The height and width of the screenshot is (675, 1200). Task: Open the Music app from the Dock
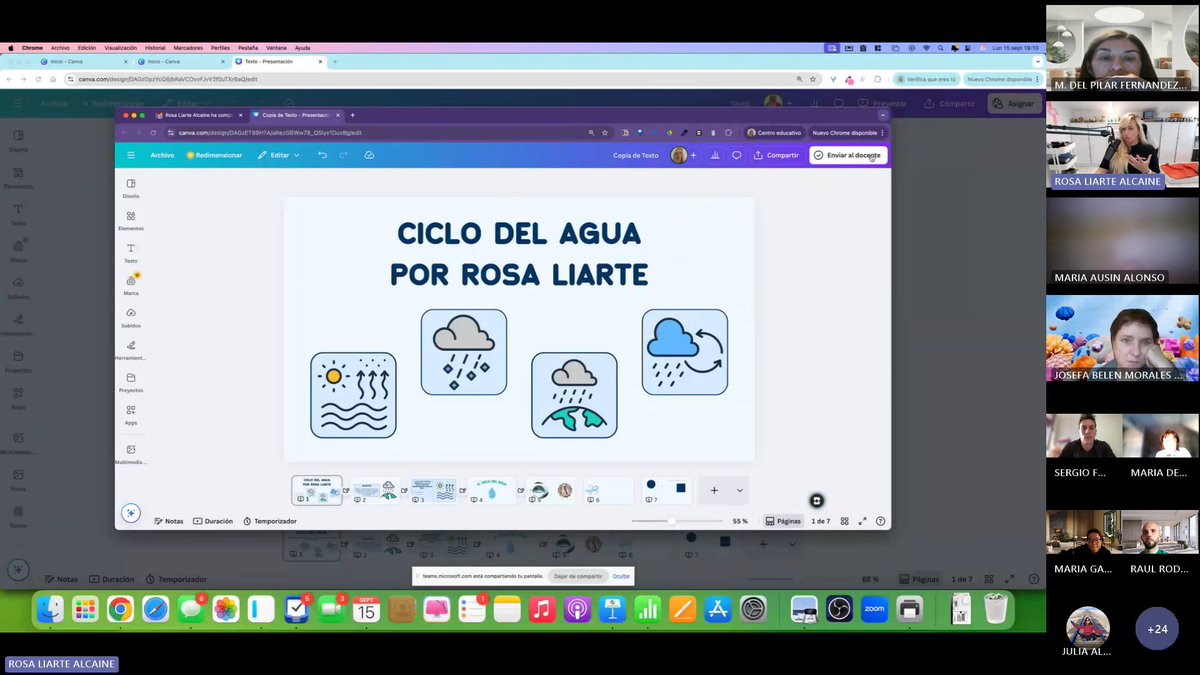pyautogui.click(x=542, y=609)
